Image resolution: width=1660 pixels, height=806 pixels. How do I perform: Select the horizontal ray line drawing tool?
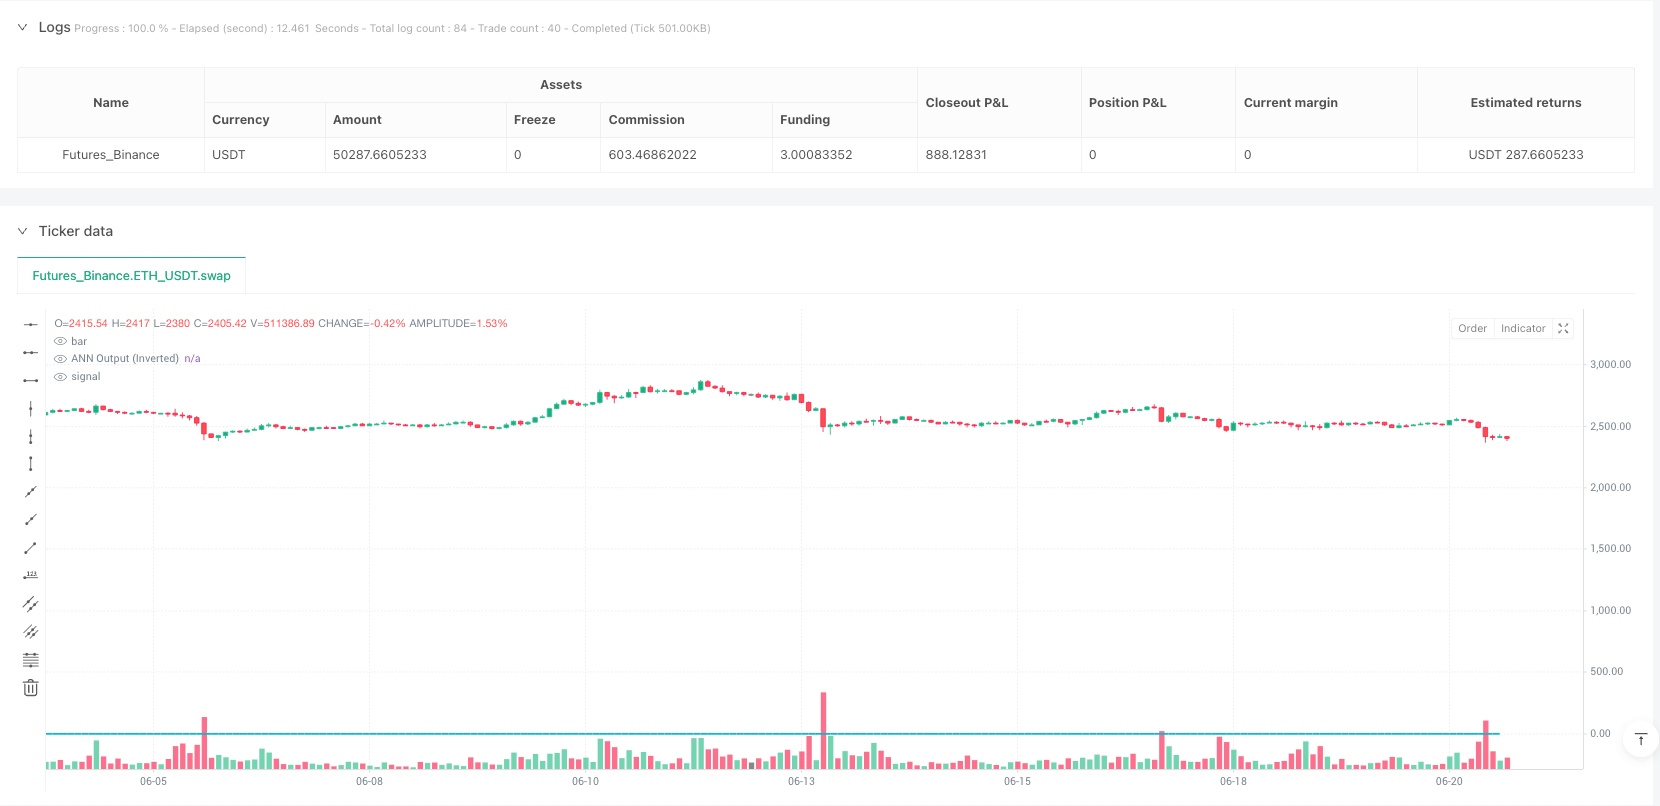pos(31,352)
